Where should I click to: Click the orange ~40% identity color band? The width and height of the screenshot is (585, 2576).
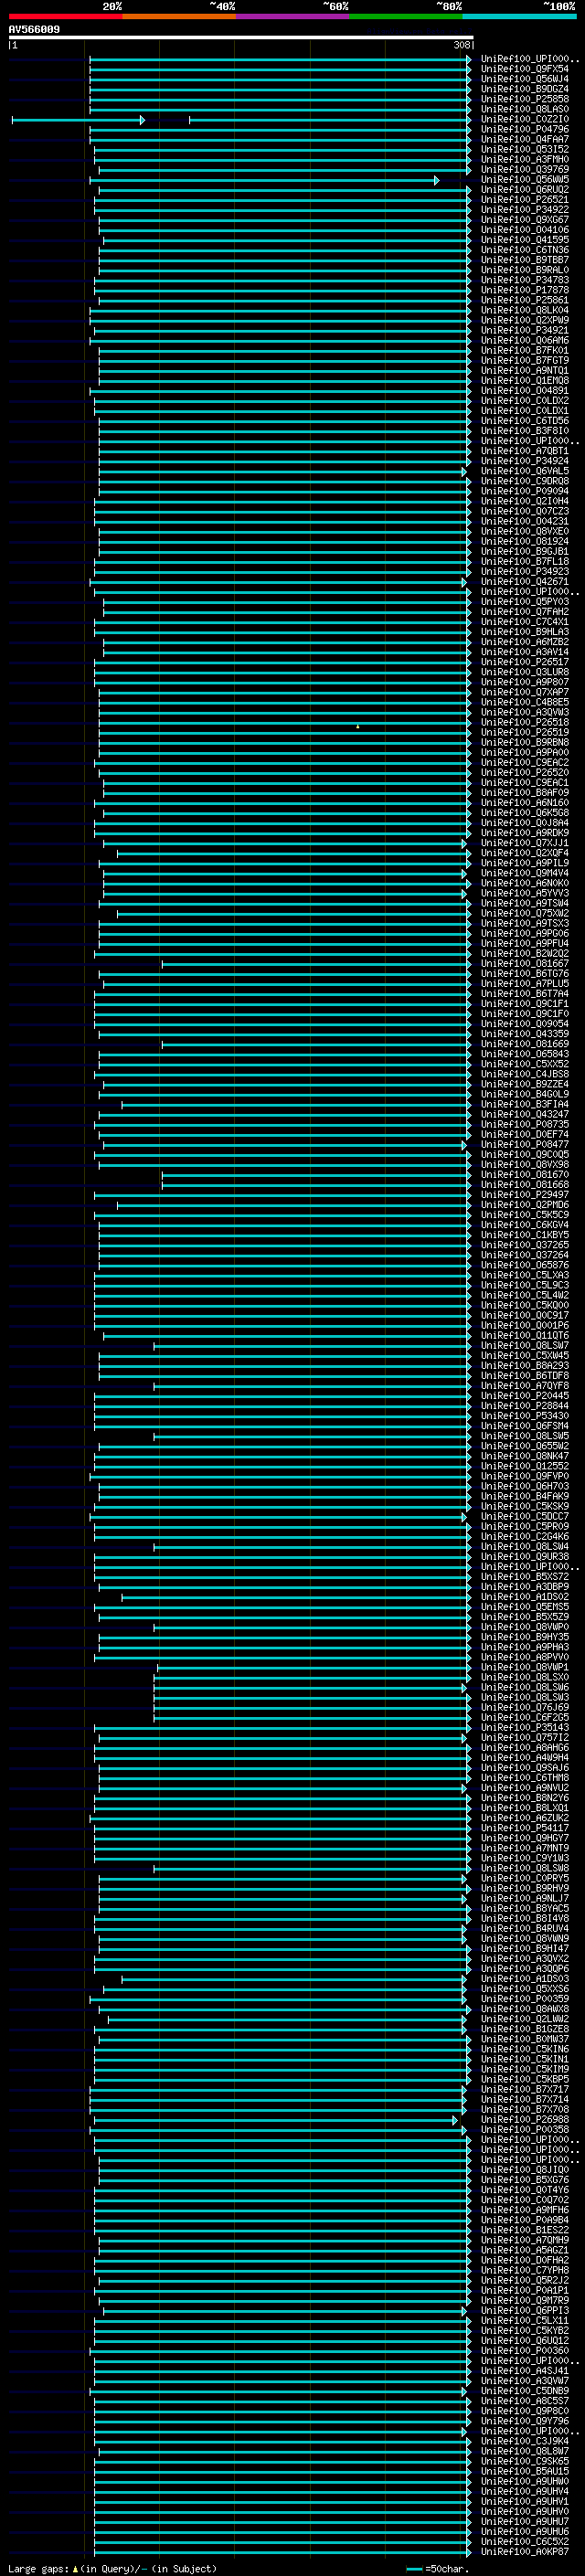179,17
